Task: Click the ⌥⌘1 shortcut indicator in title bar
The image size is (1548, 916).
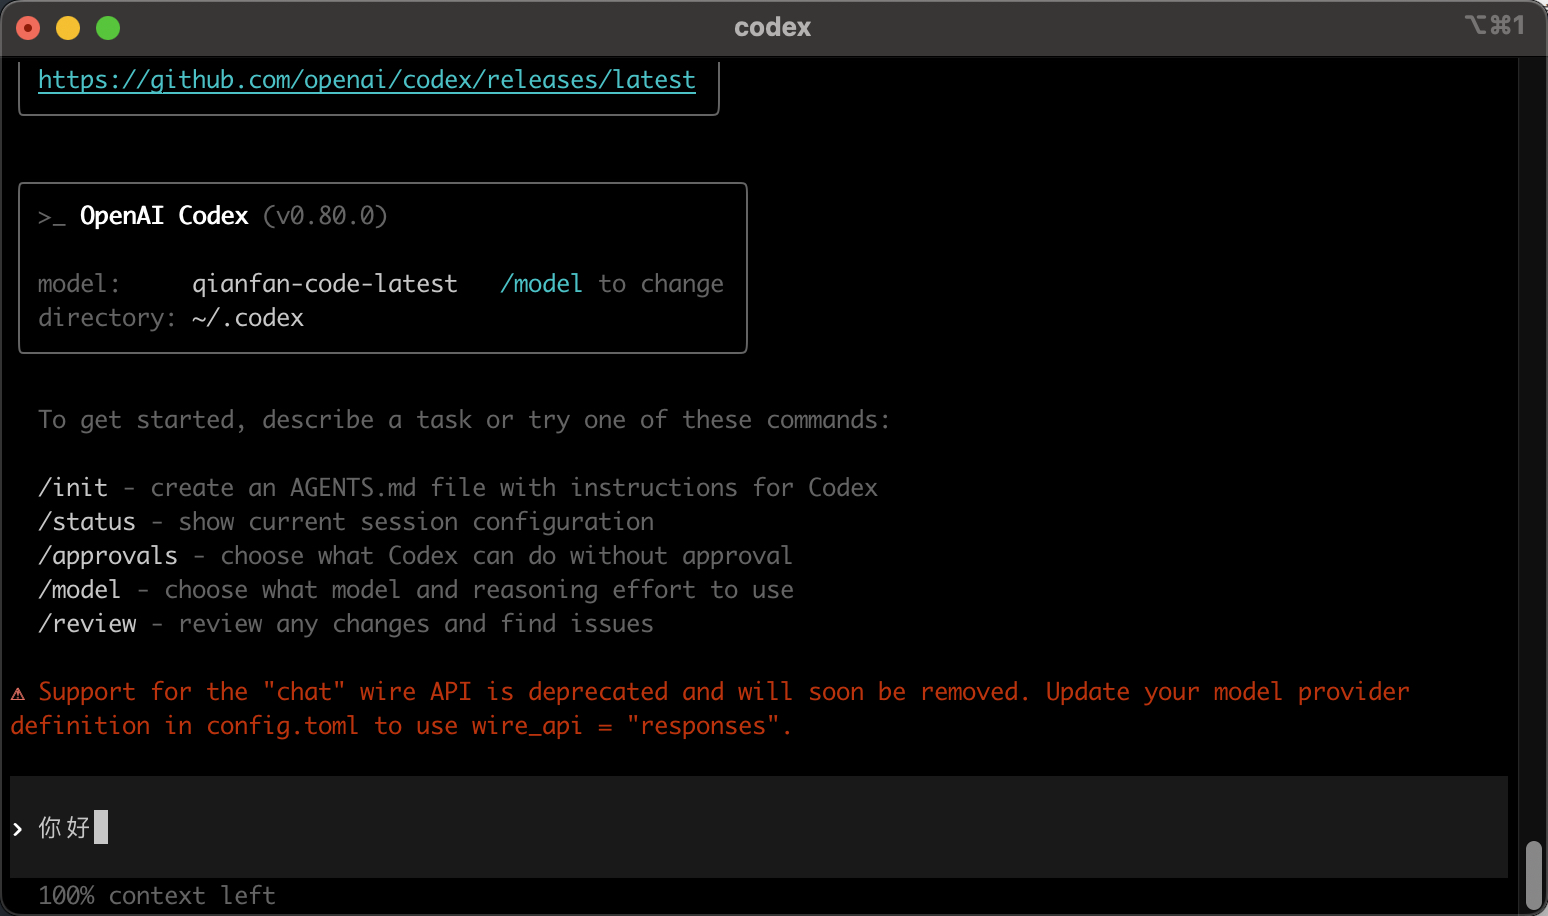Action: click(x=1495, y=25)
